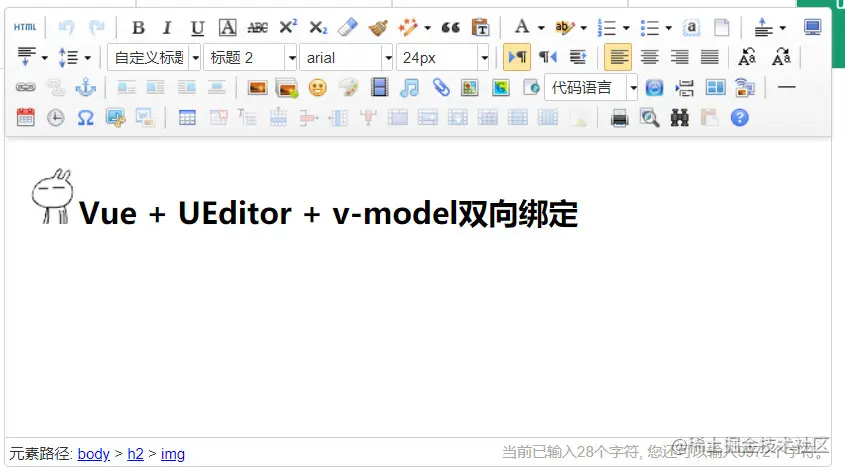Expand unordered list style options

668,27
